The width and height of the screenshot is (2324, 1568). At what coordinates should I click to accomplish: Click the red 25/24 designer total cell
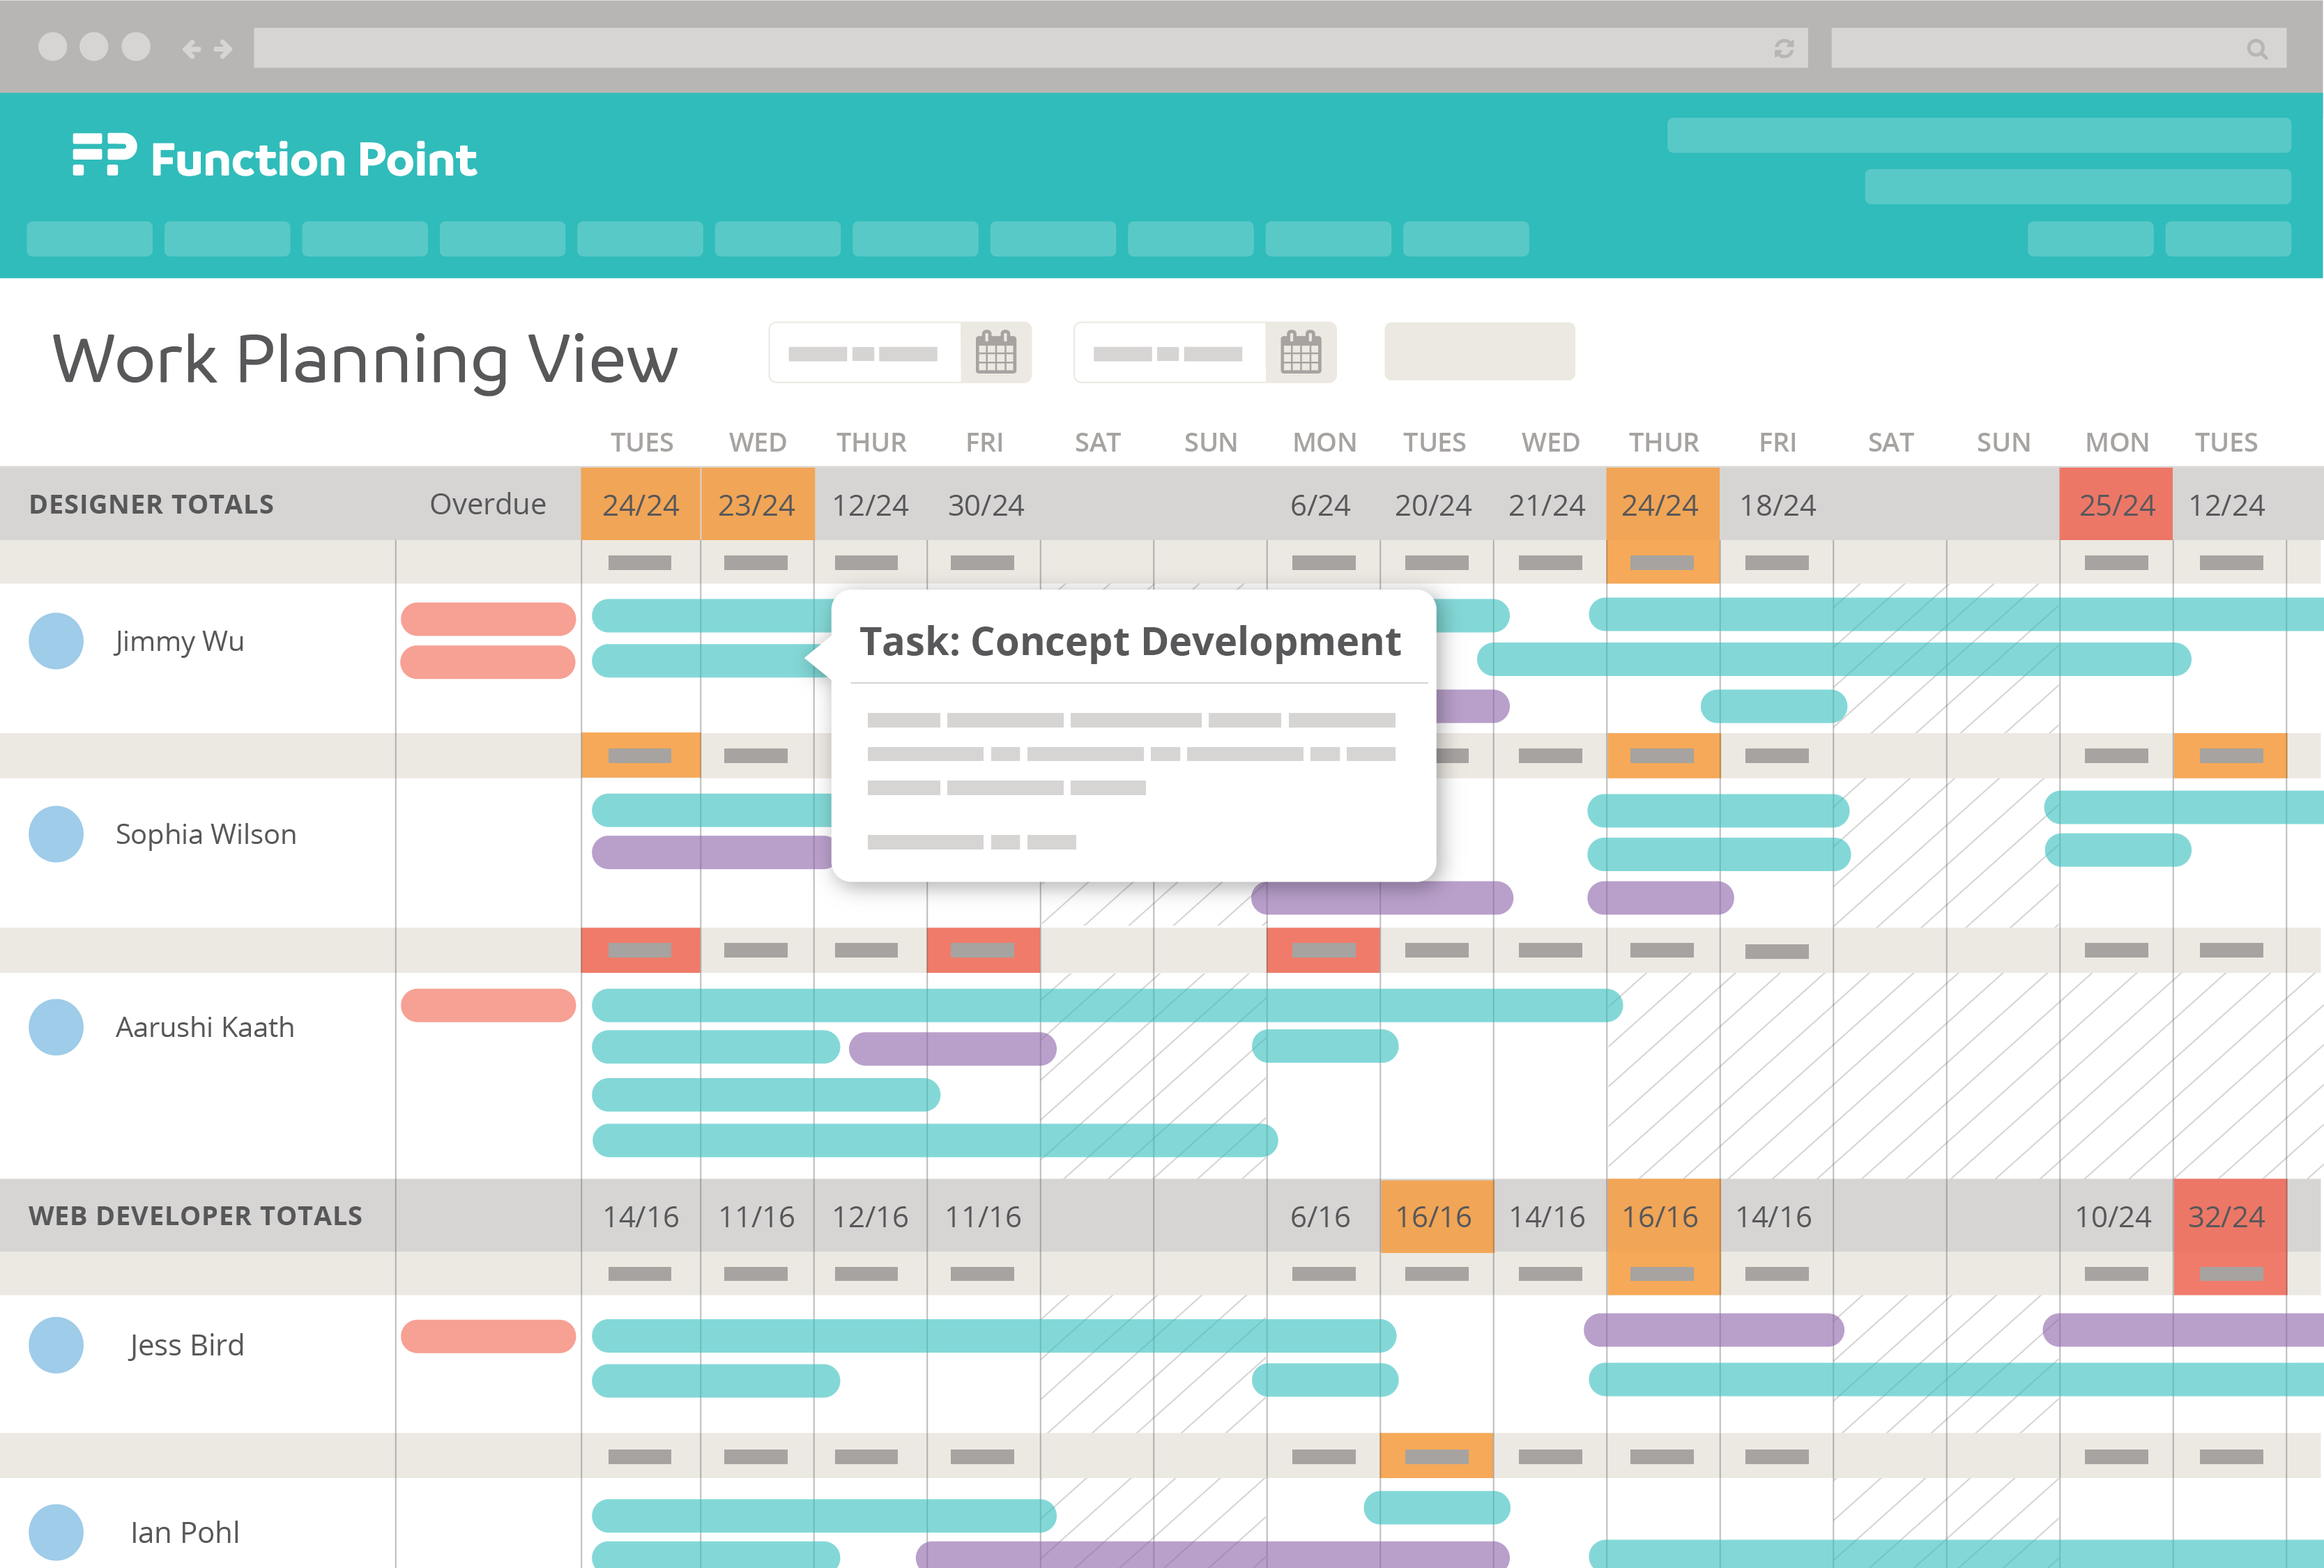click(2116, 505)
